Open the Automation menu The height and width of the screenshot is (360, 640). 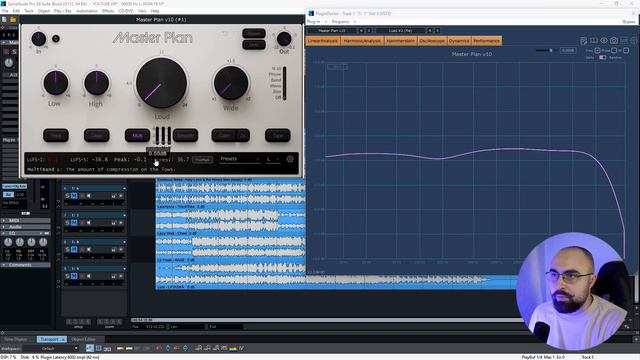coord(87,11)
